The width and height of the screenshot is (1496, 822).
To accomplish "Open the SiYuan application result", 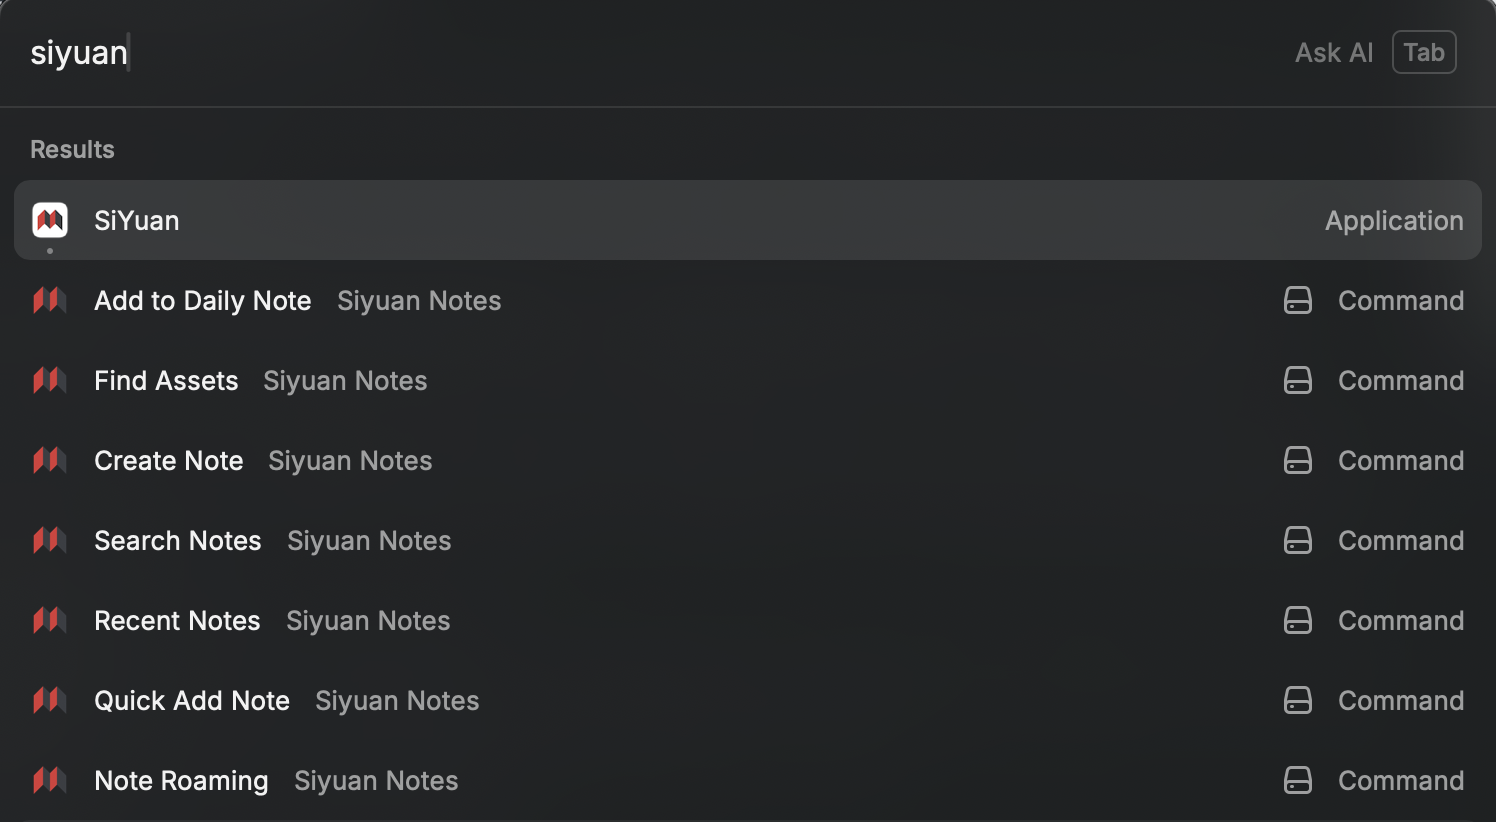I will 137,221.
